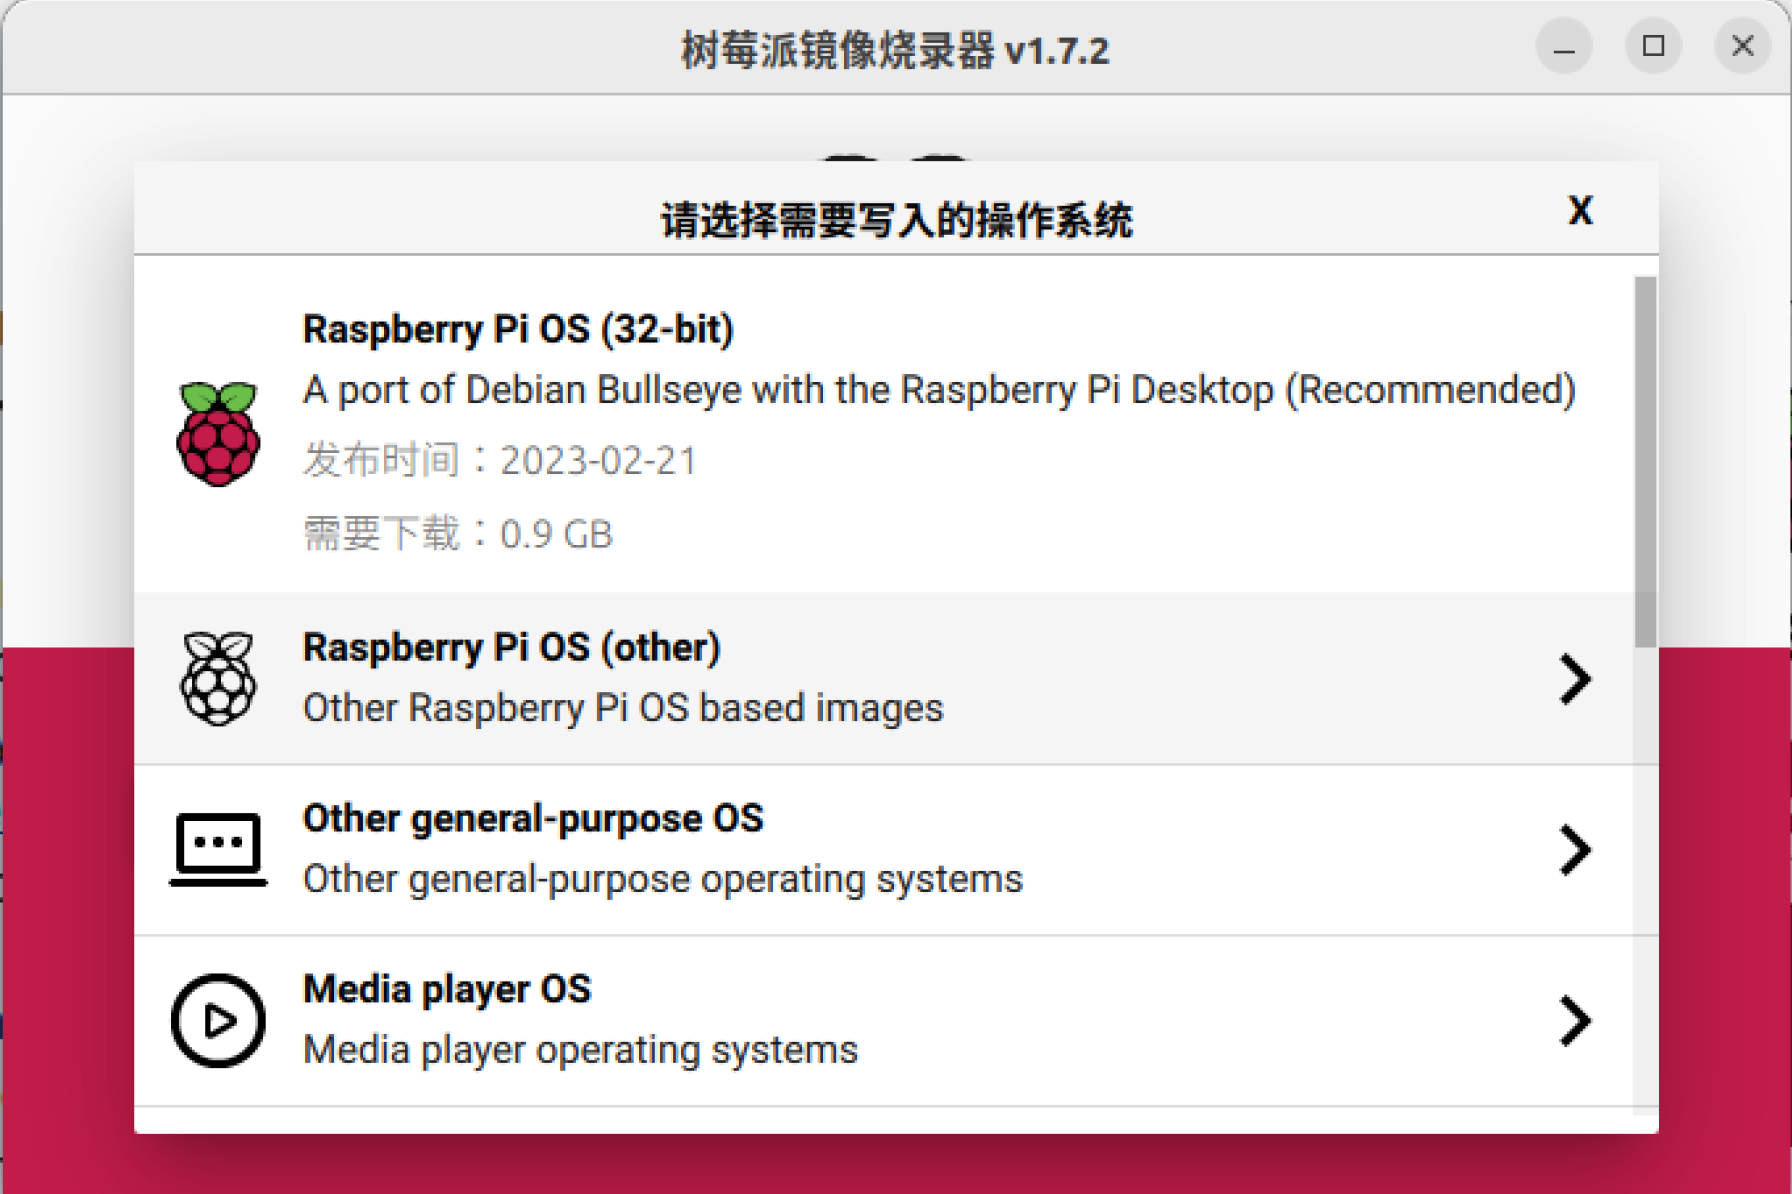Click the 0.9 GB download size label
Viewport: 1792px width, 1194px height.
click(x=458, y=533)
